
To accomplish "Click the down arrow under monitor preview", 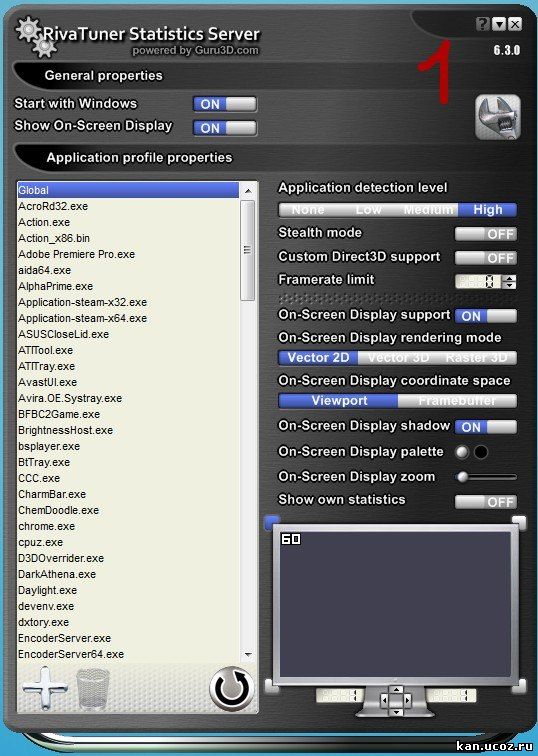I will coord(396,712).
